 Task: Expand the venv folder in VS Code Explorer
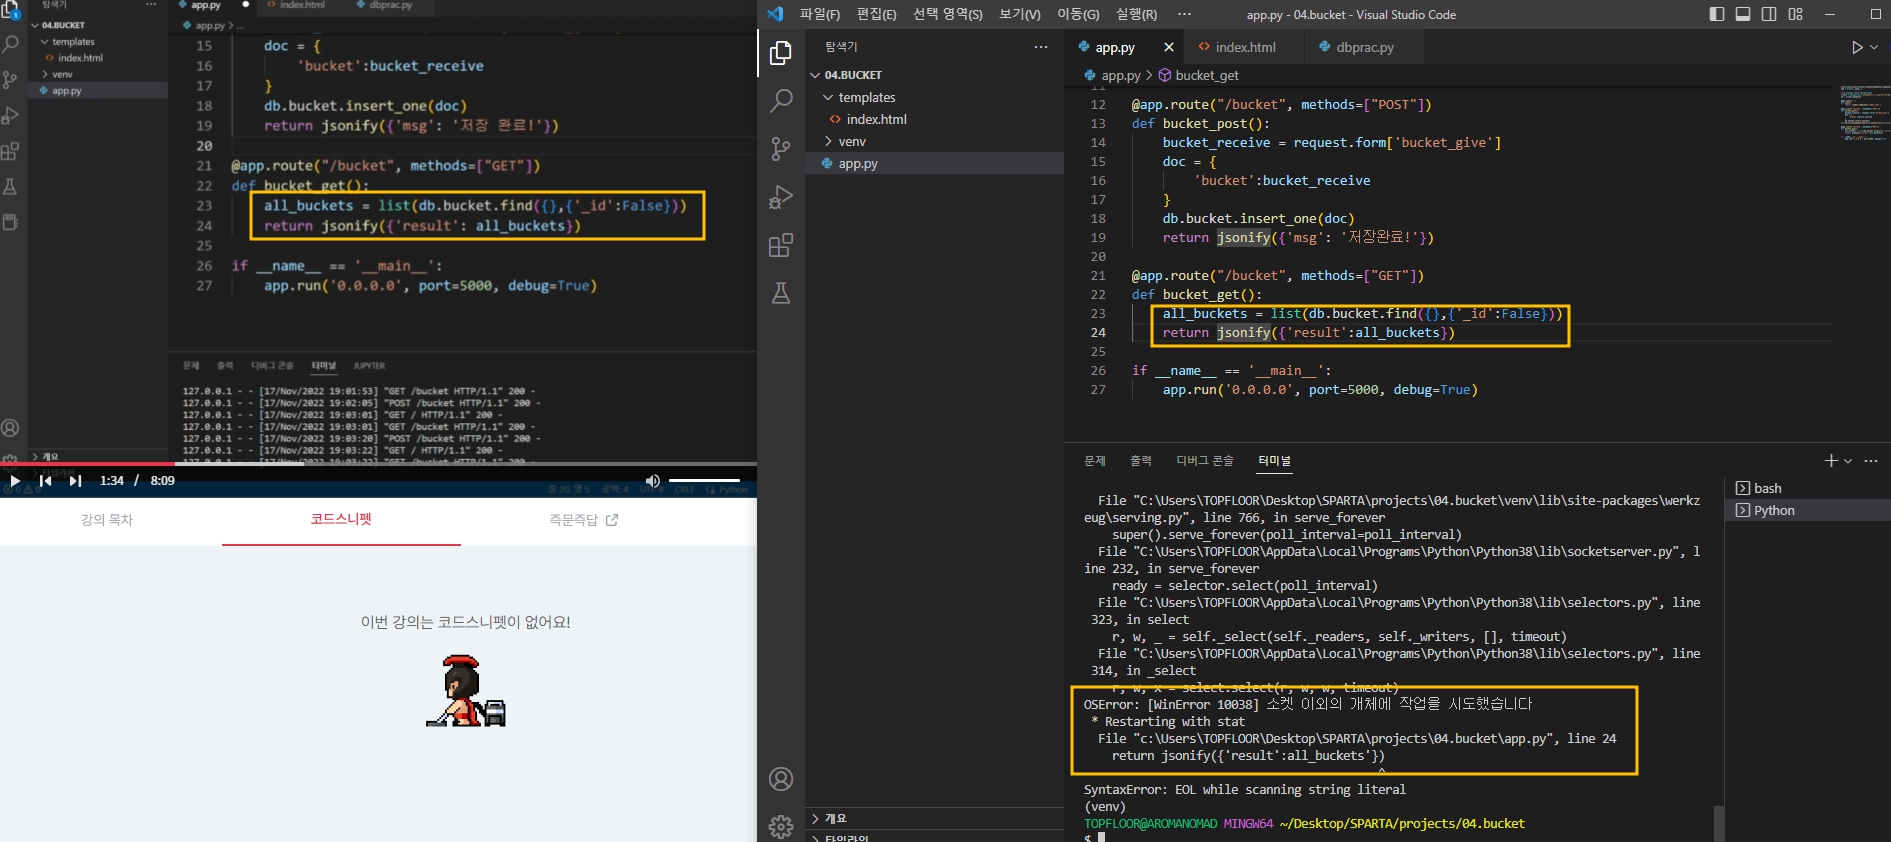[x=828, y=141]
